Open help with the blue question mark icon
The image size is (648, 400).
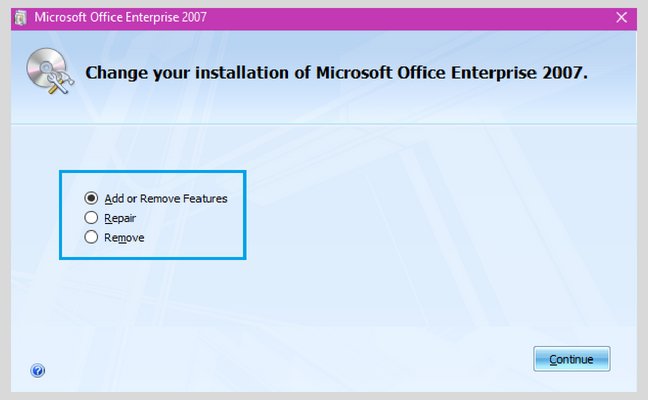(38, 371)
